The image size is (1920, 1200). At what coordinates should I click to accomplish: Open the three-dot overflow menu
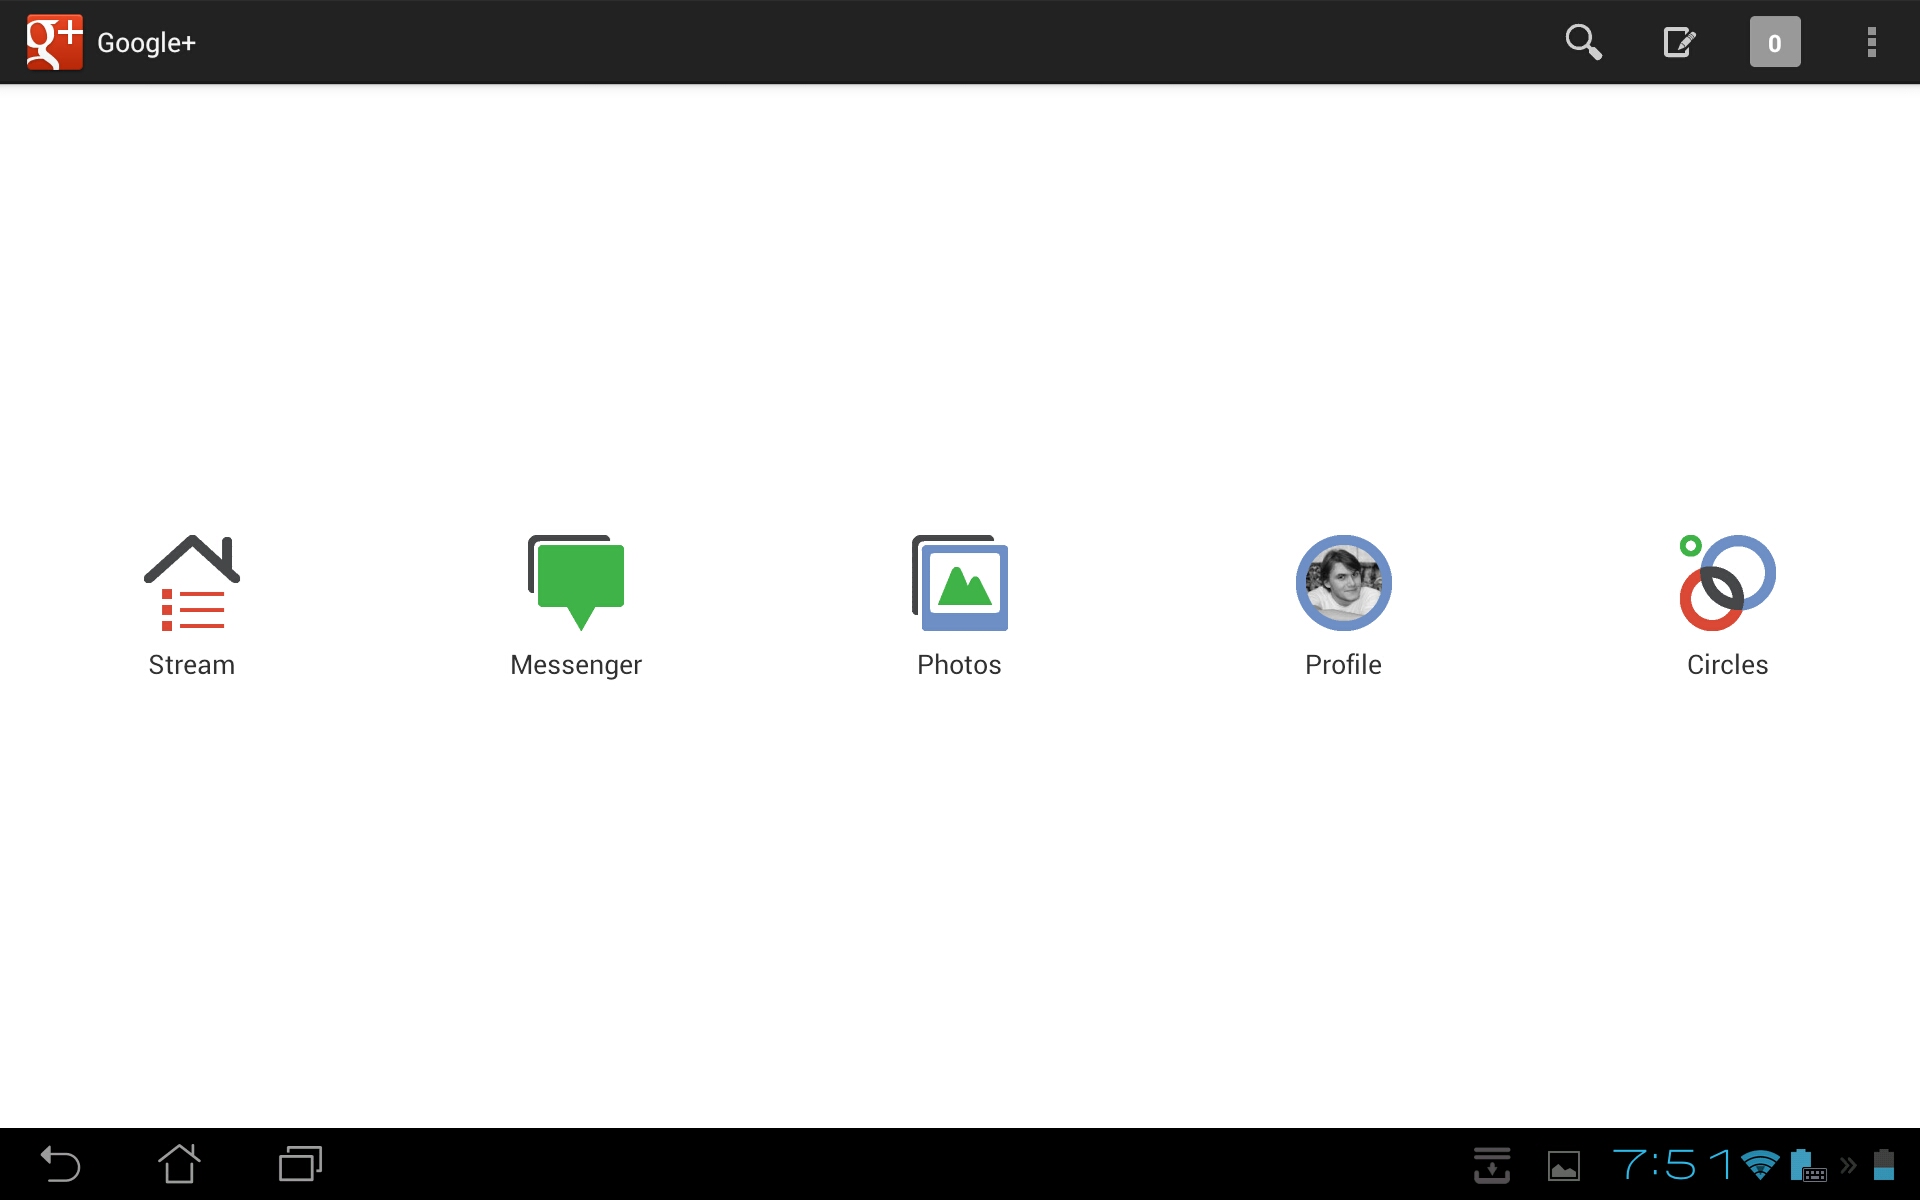1871,42
